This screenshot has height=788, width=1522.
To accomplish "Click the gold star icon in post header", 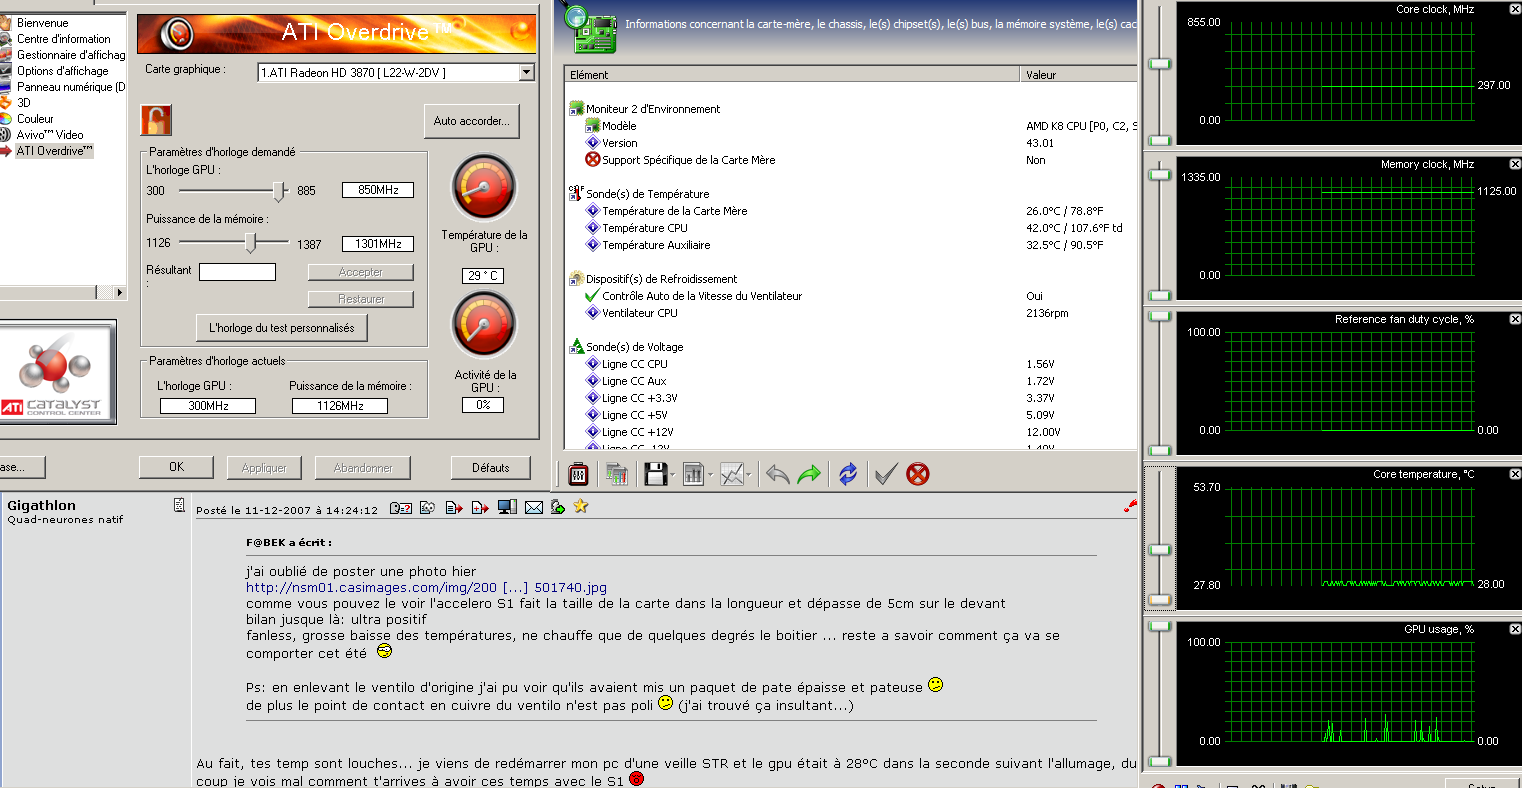I will pos(581,507).
